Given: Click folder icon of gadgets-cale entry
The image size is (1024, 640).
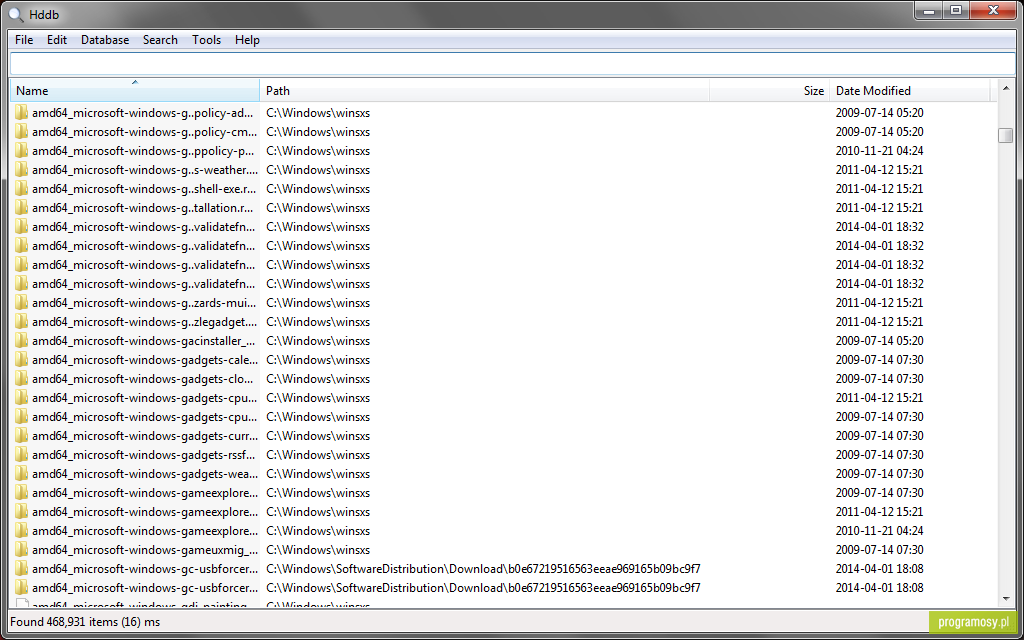Looking at the screenshot, I should tap(22, 360).
